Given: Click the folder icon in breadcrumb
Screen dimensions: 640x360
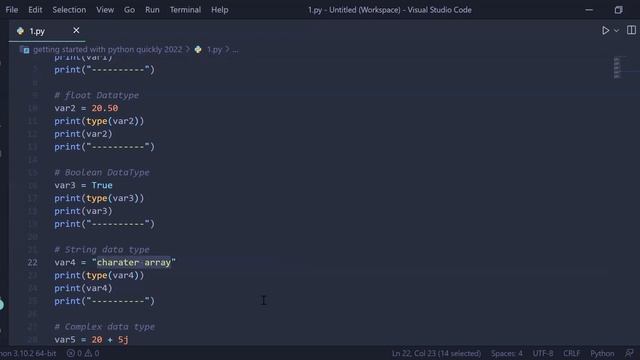Looking at the screenshot, I should [x=25, y=50].
